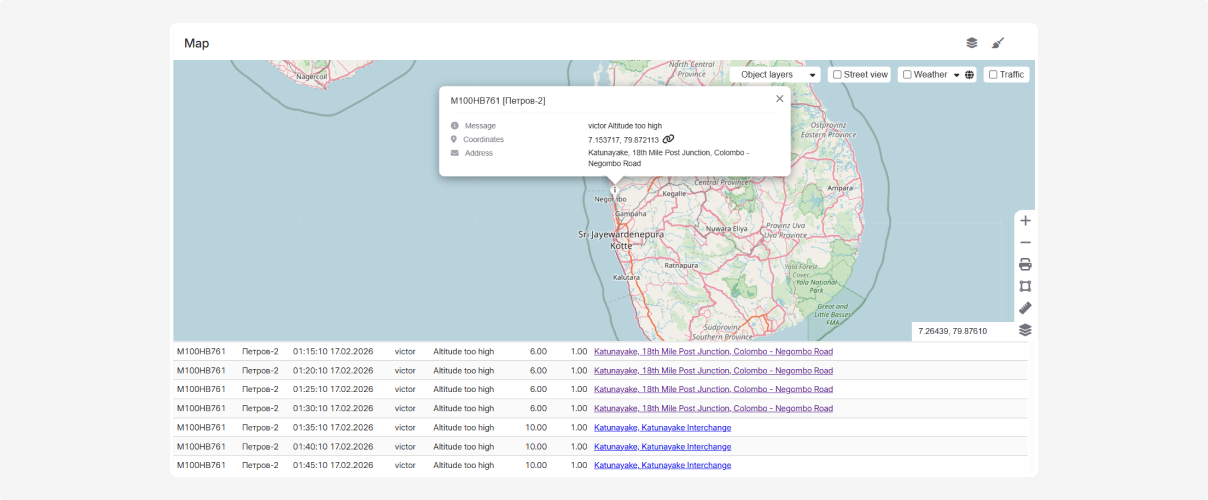The width and height of the screenshot is (1208, 500).
Task: Click the layers icon in the Map header
Action: [971, 43]
